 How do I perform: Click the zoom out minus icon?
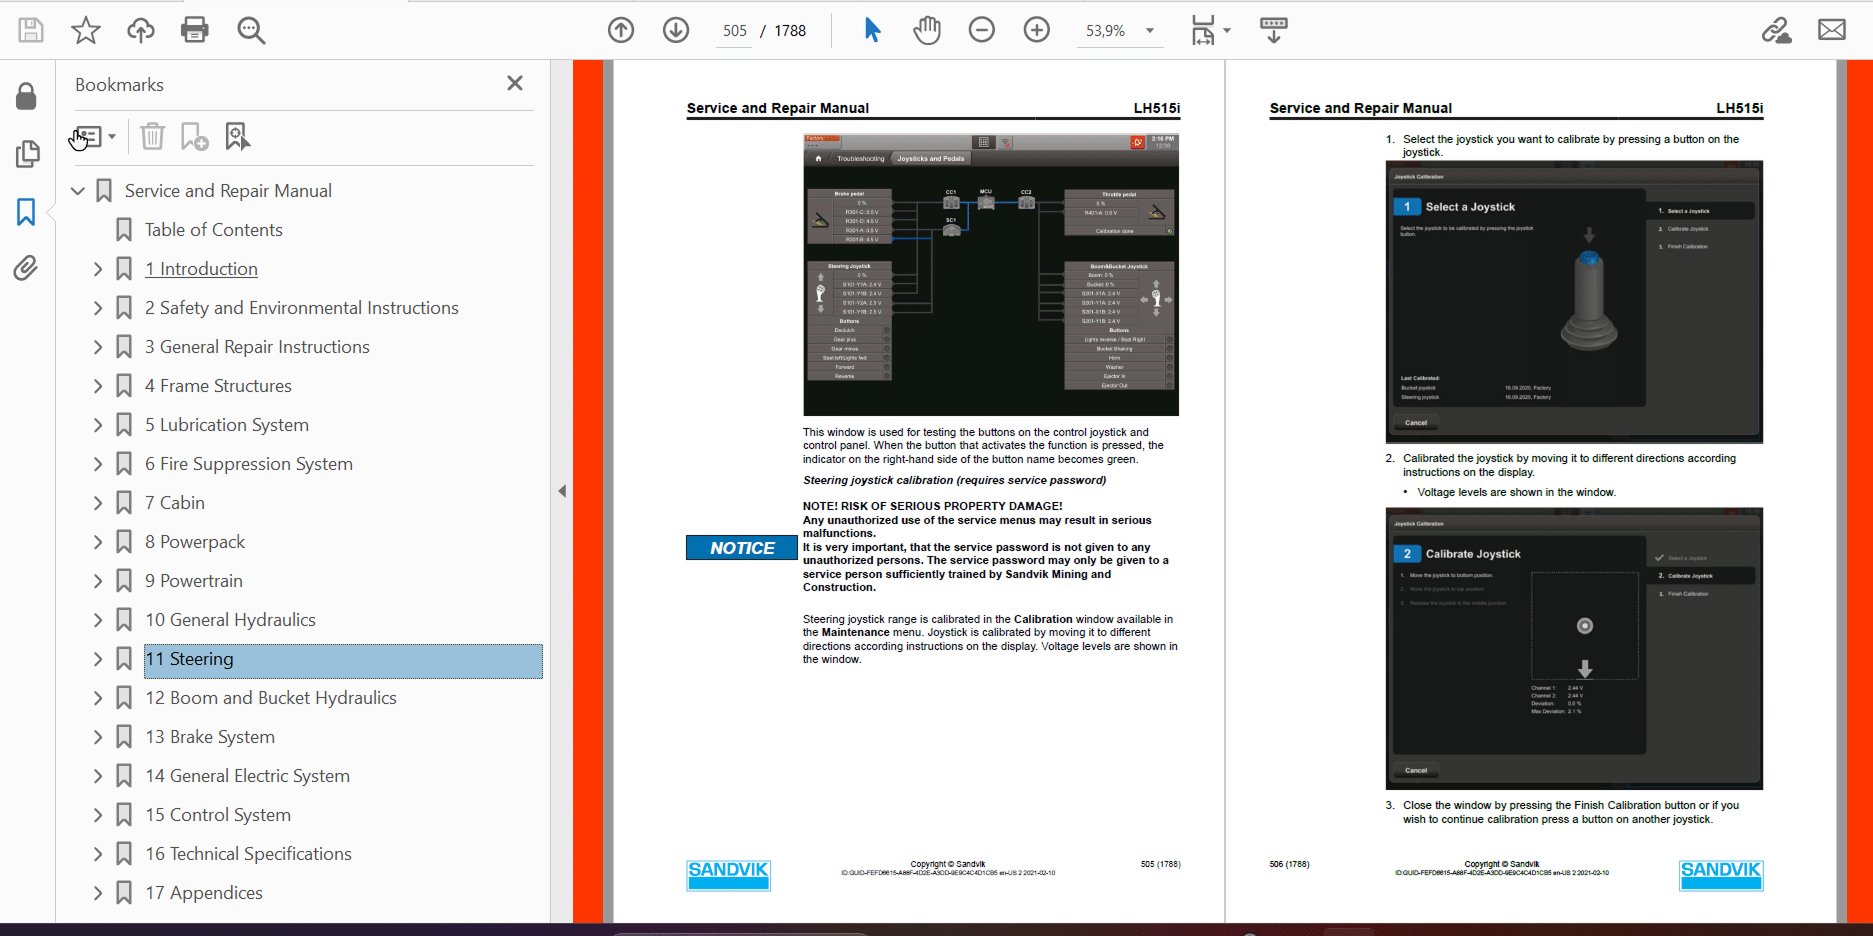[982, 30]
